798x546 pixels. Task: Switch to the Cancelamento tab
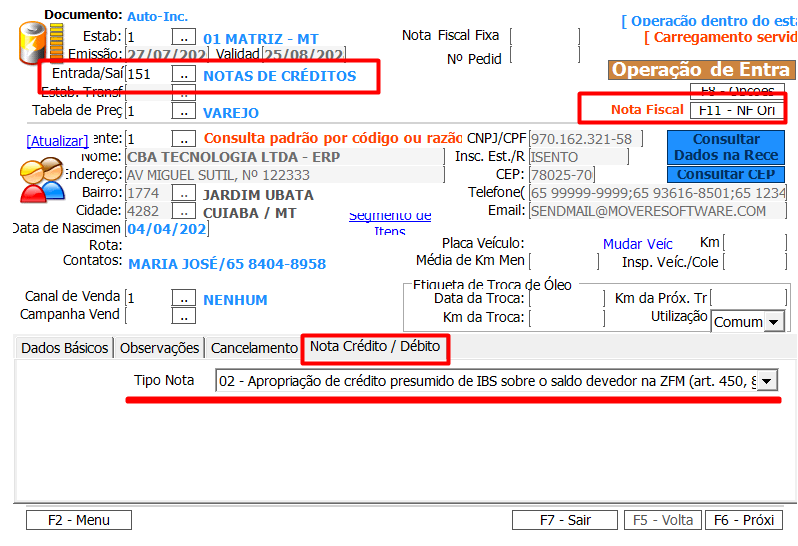(254, 348)
